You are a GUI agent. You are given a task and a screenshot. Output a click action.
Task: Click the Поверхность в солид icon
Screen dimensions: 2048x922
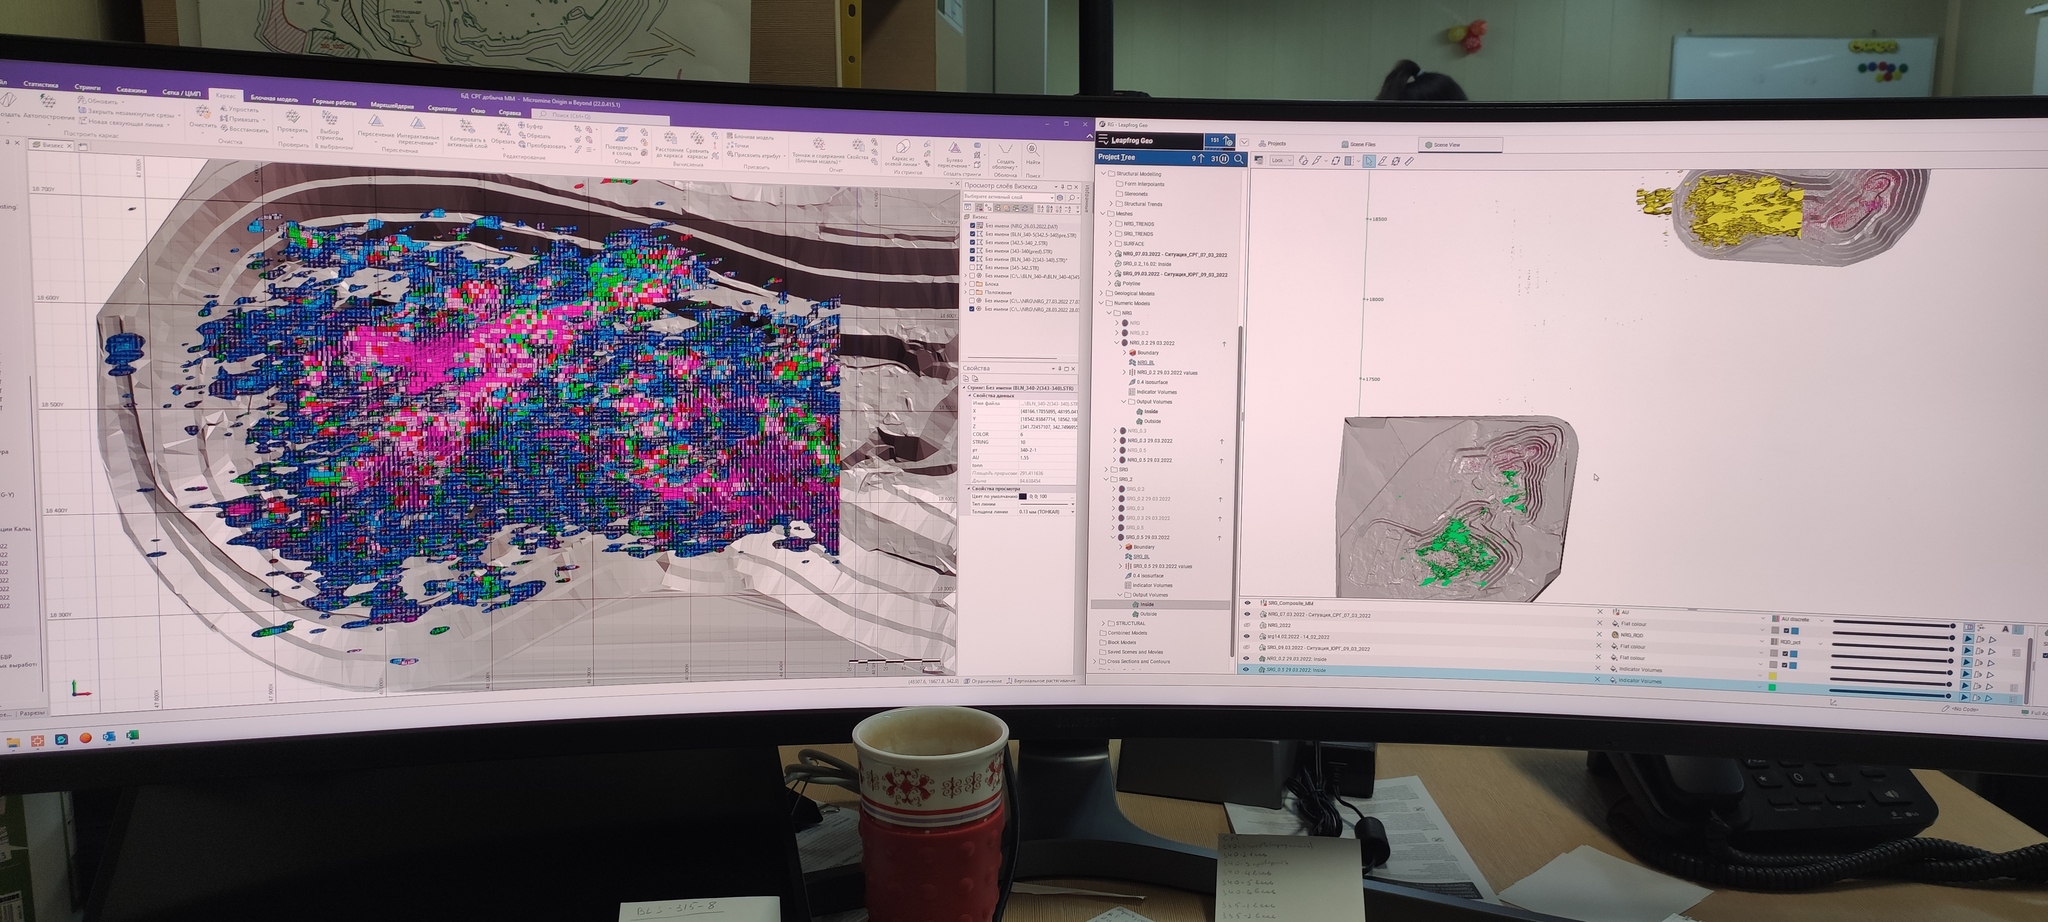click(x=621, y=134)
